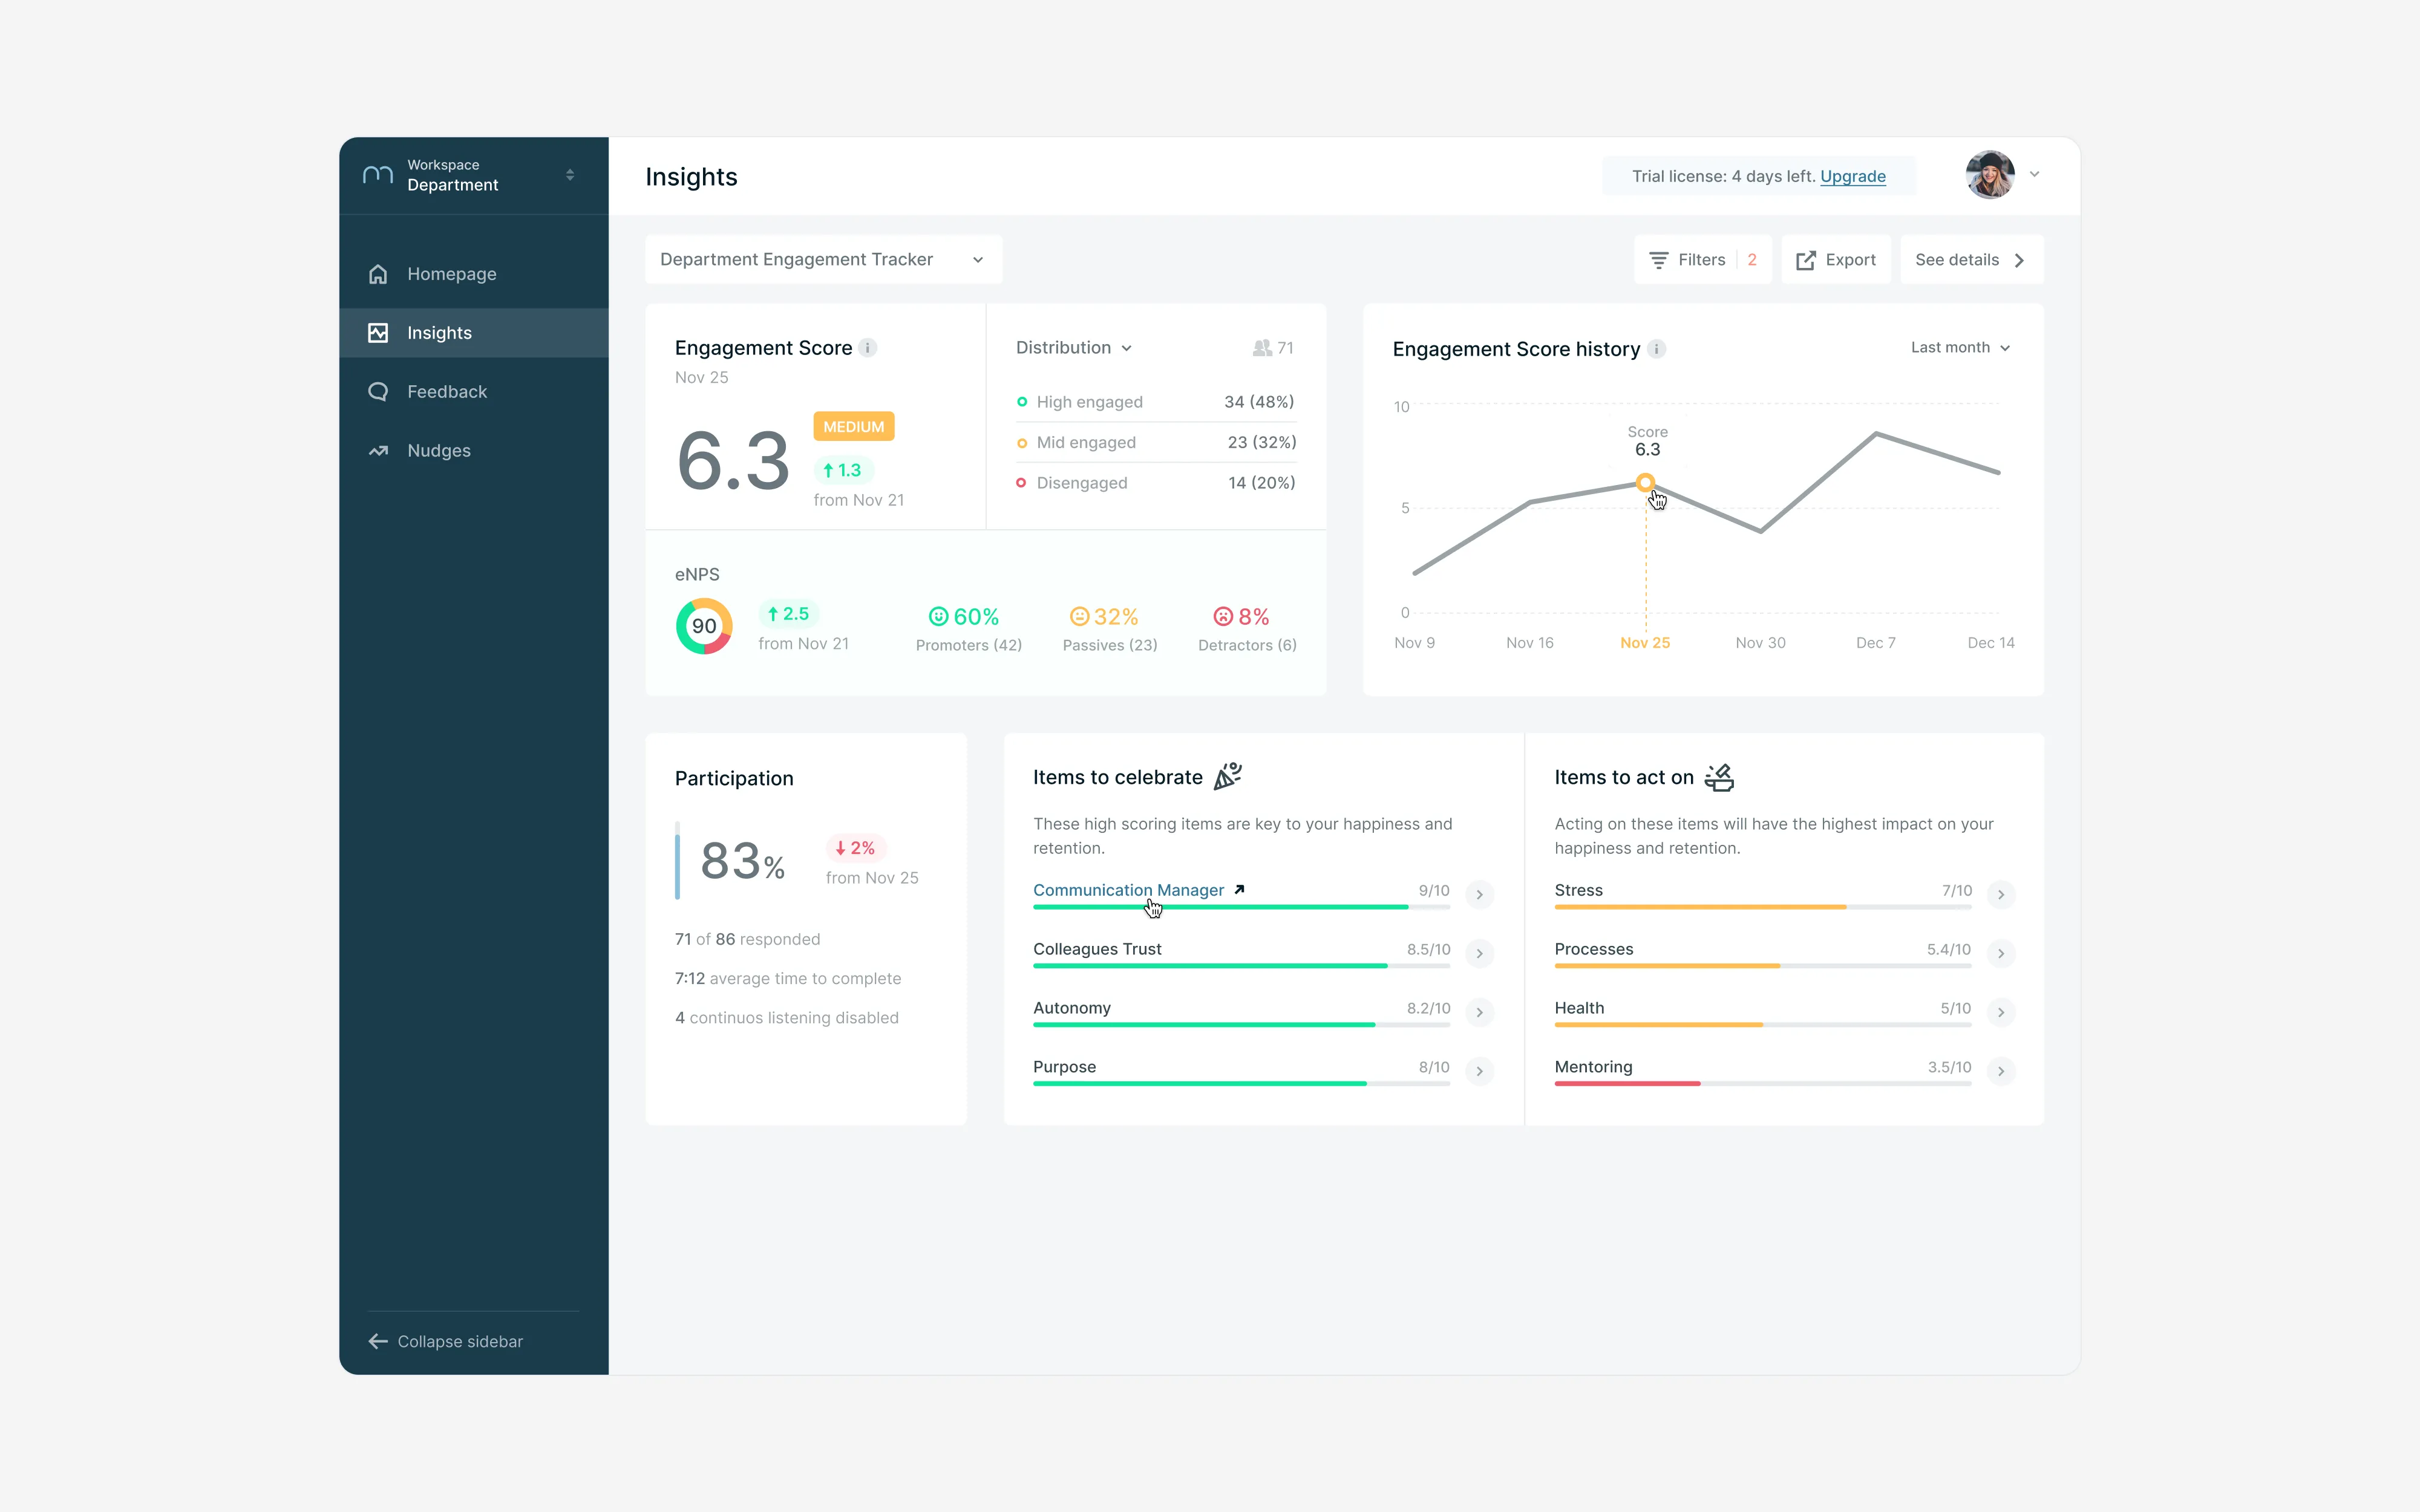Select the Nov 25 chart data point
Viewport: 2420px width, 1512px height.
pos(1645,483)
